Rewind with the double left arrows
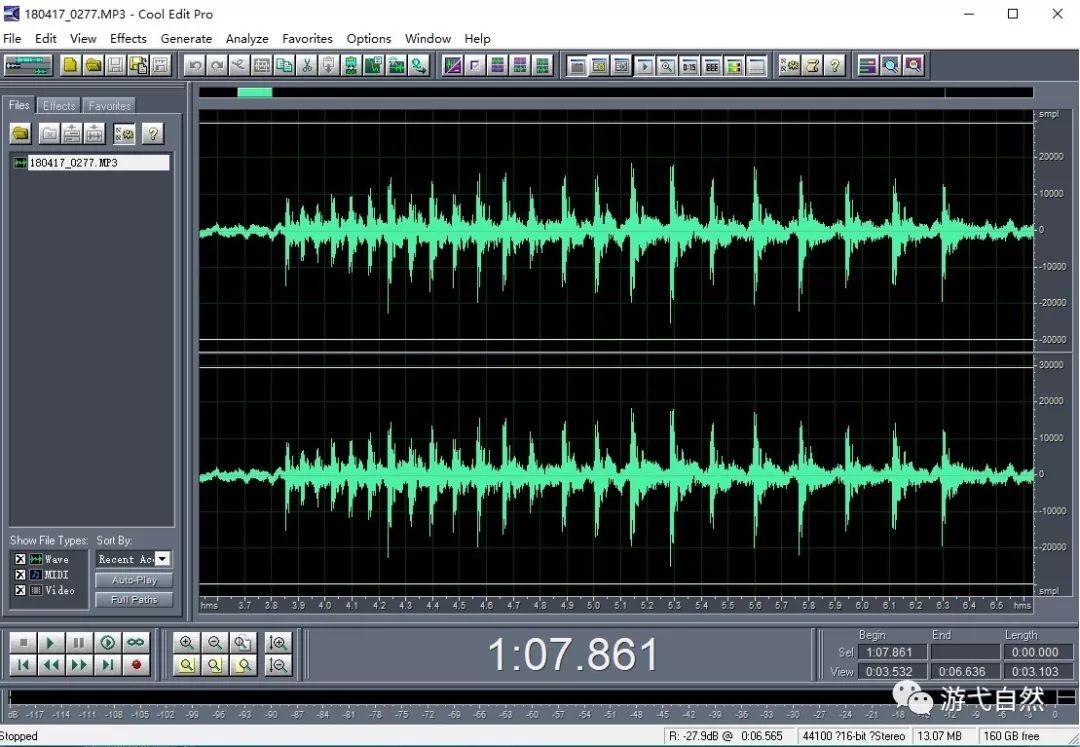 50,665
